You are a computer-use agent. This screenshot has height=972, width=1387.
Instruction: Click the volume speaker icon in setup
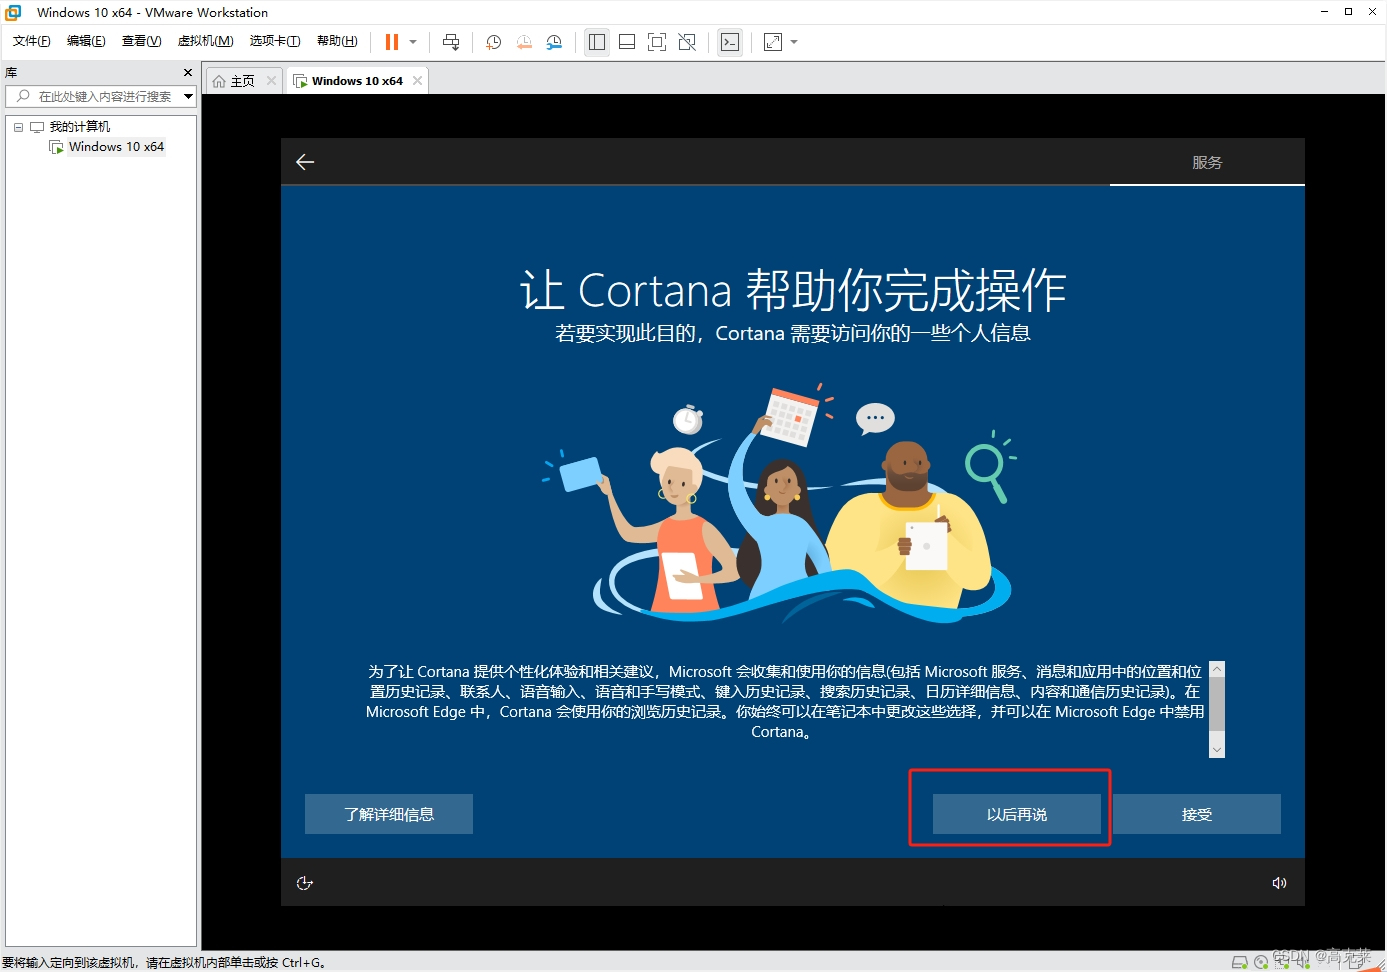[x=1279, y=883]
